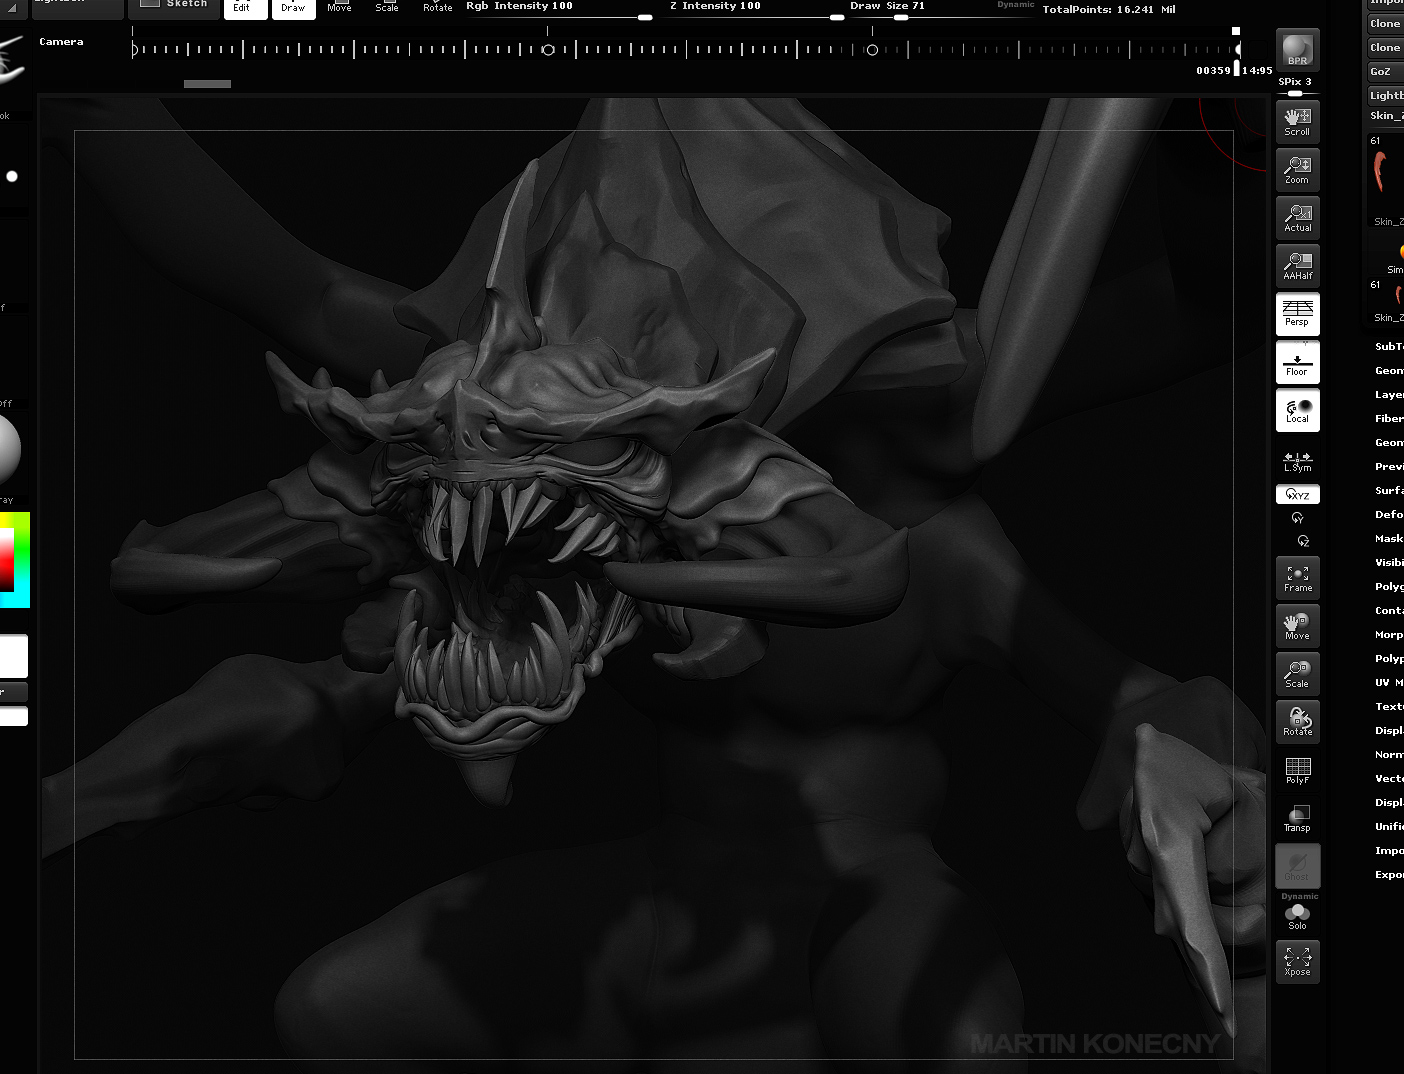Click the first Clone button

[1385, 23]
